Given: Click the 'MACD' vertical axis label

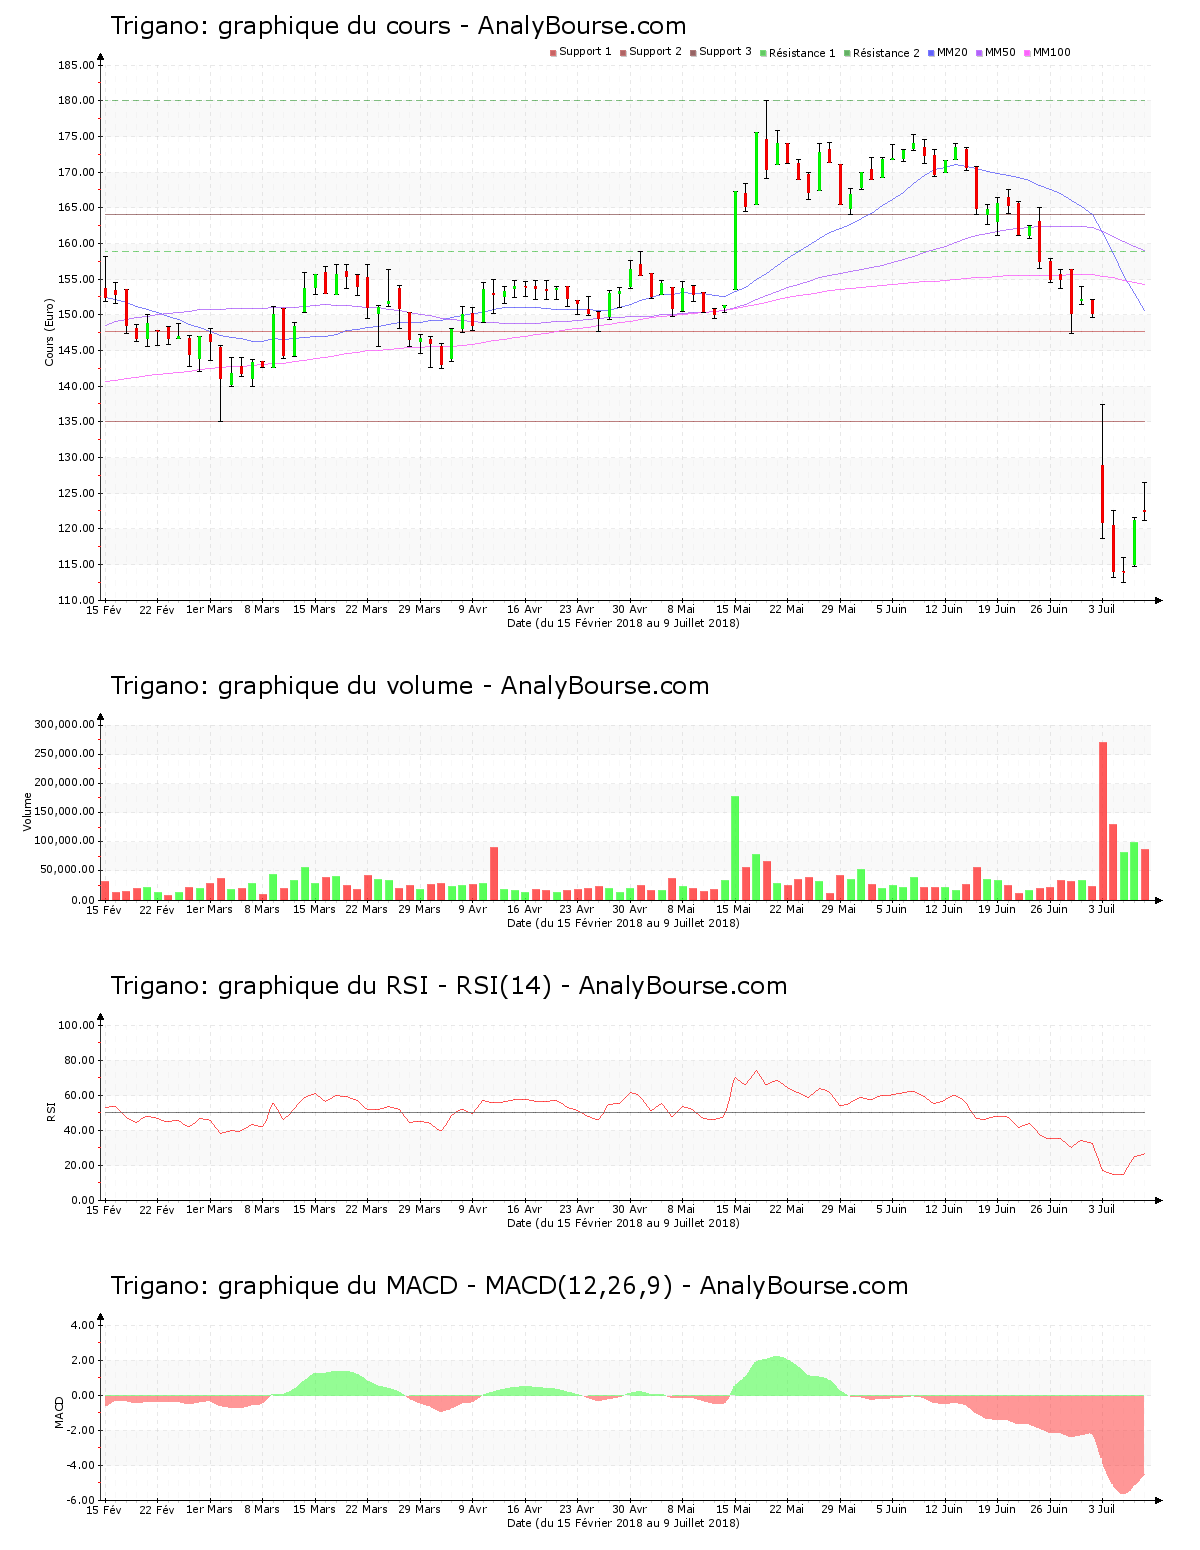Looking at the screenshot, I should click(x=59, y=1412).
